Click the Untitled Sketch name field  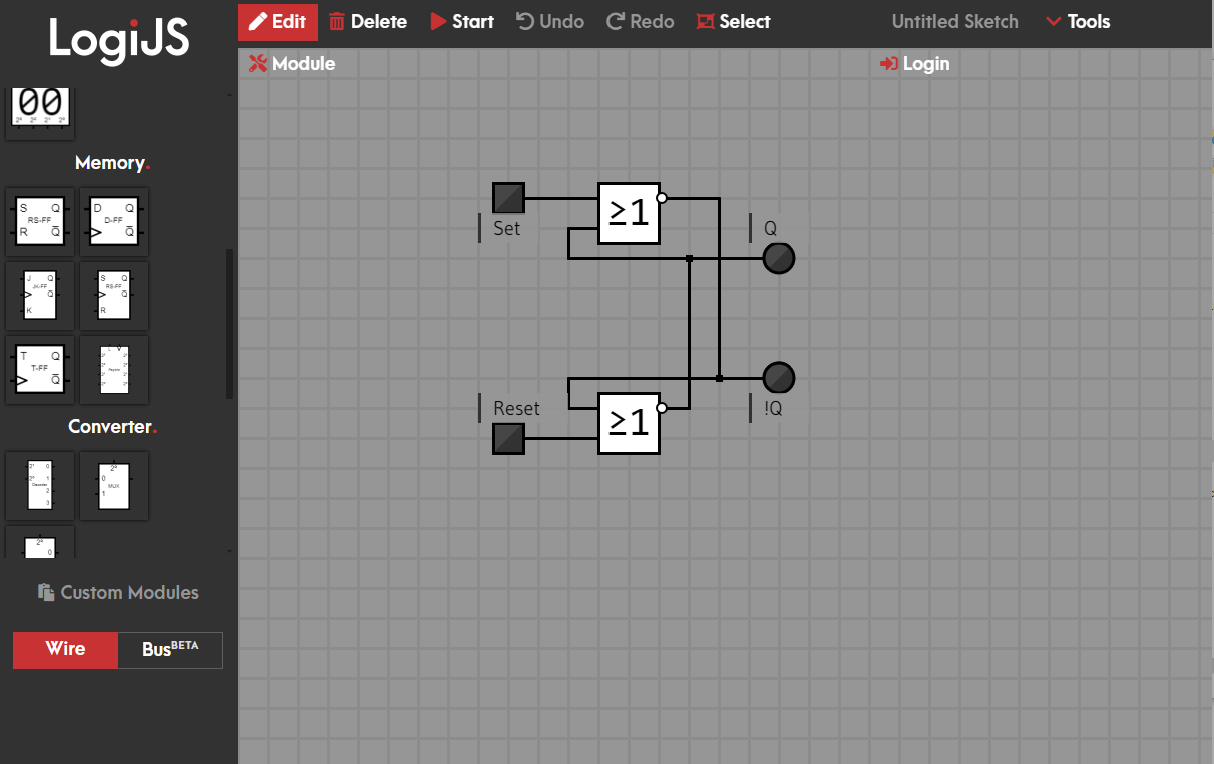pos(955,21)
